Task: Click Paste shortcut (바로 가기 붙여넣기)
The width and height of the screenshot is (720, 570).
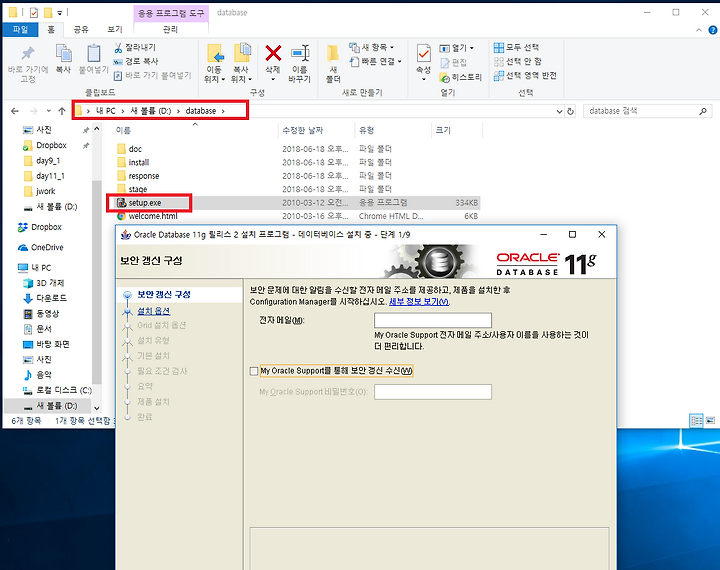Action: click(152, 75)
